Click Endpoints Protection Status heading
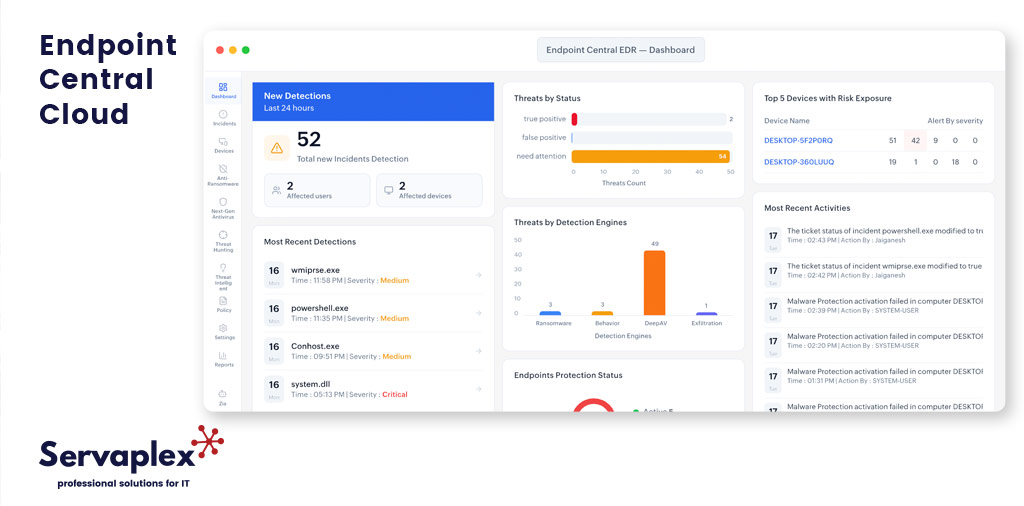The height and width of the screenshot is (506, 1024). tap(568, 375)
